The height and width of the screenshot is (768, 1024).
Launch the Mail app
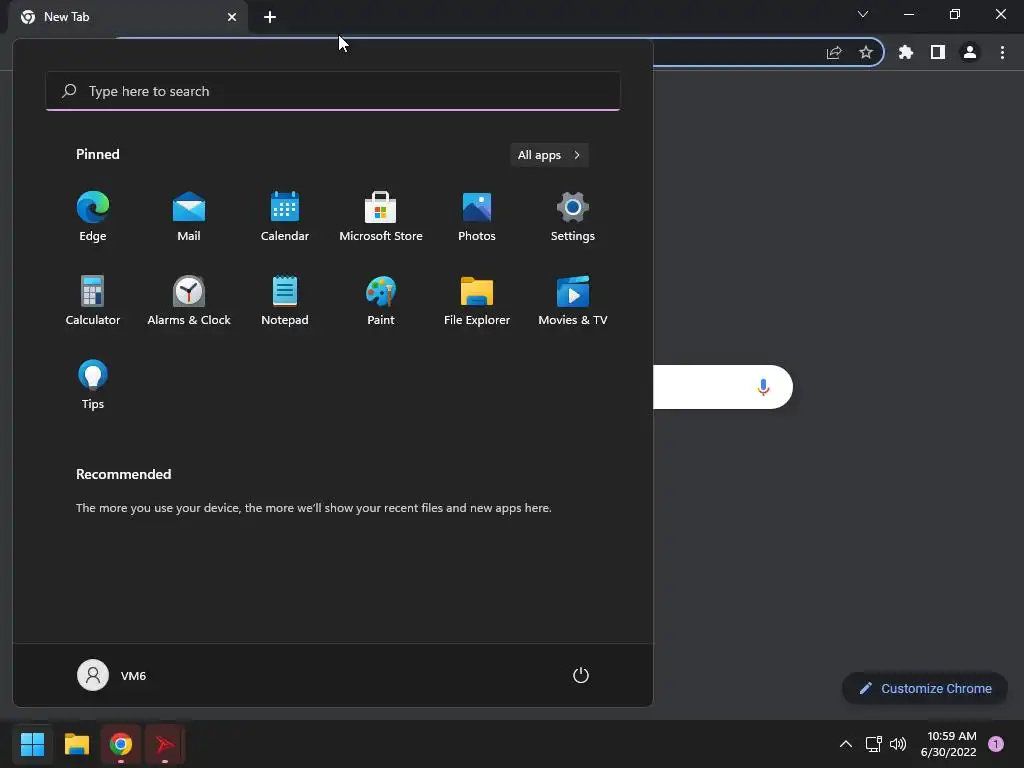pos(189,217)
